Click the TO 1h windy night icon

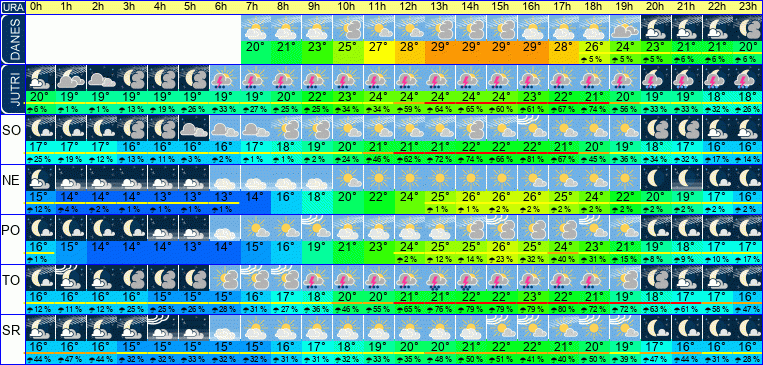click(71, 277)
